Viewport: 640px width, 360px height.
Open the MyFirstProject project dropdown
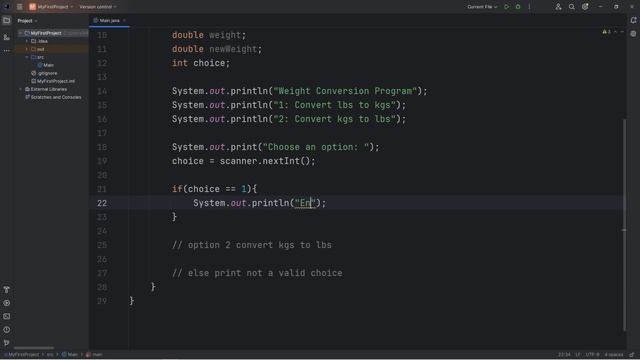52,7
